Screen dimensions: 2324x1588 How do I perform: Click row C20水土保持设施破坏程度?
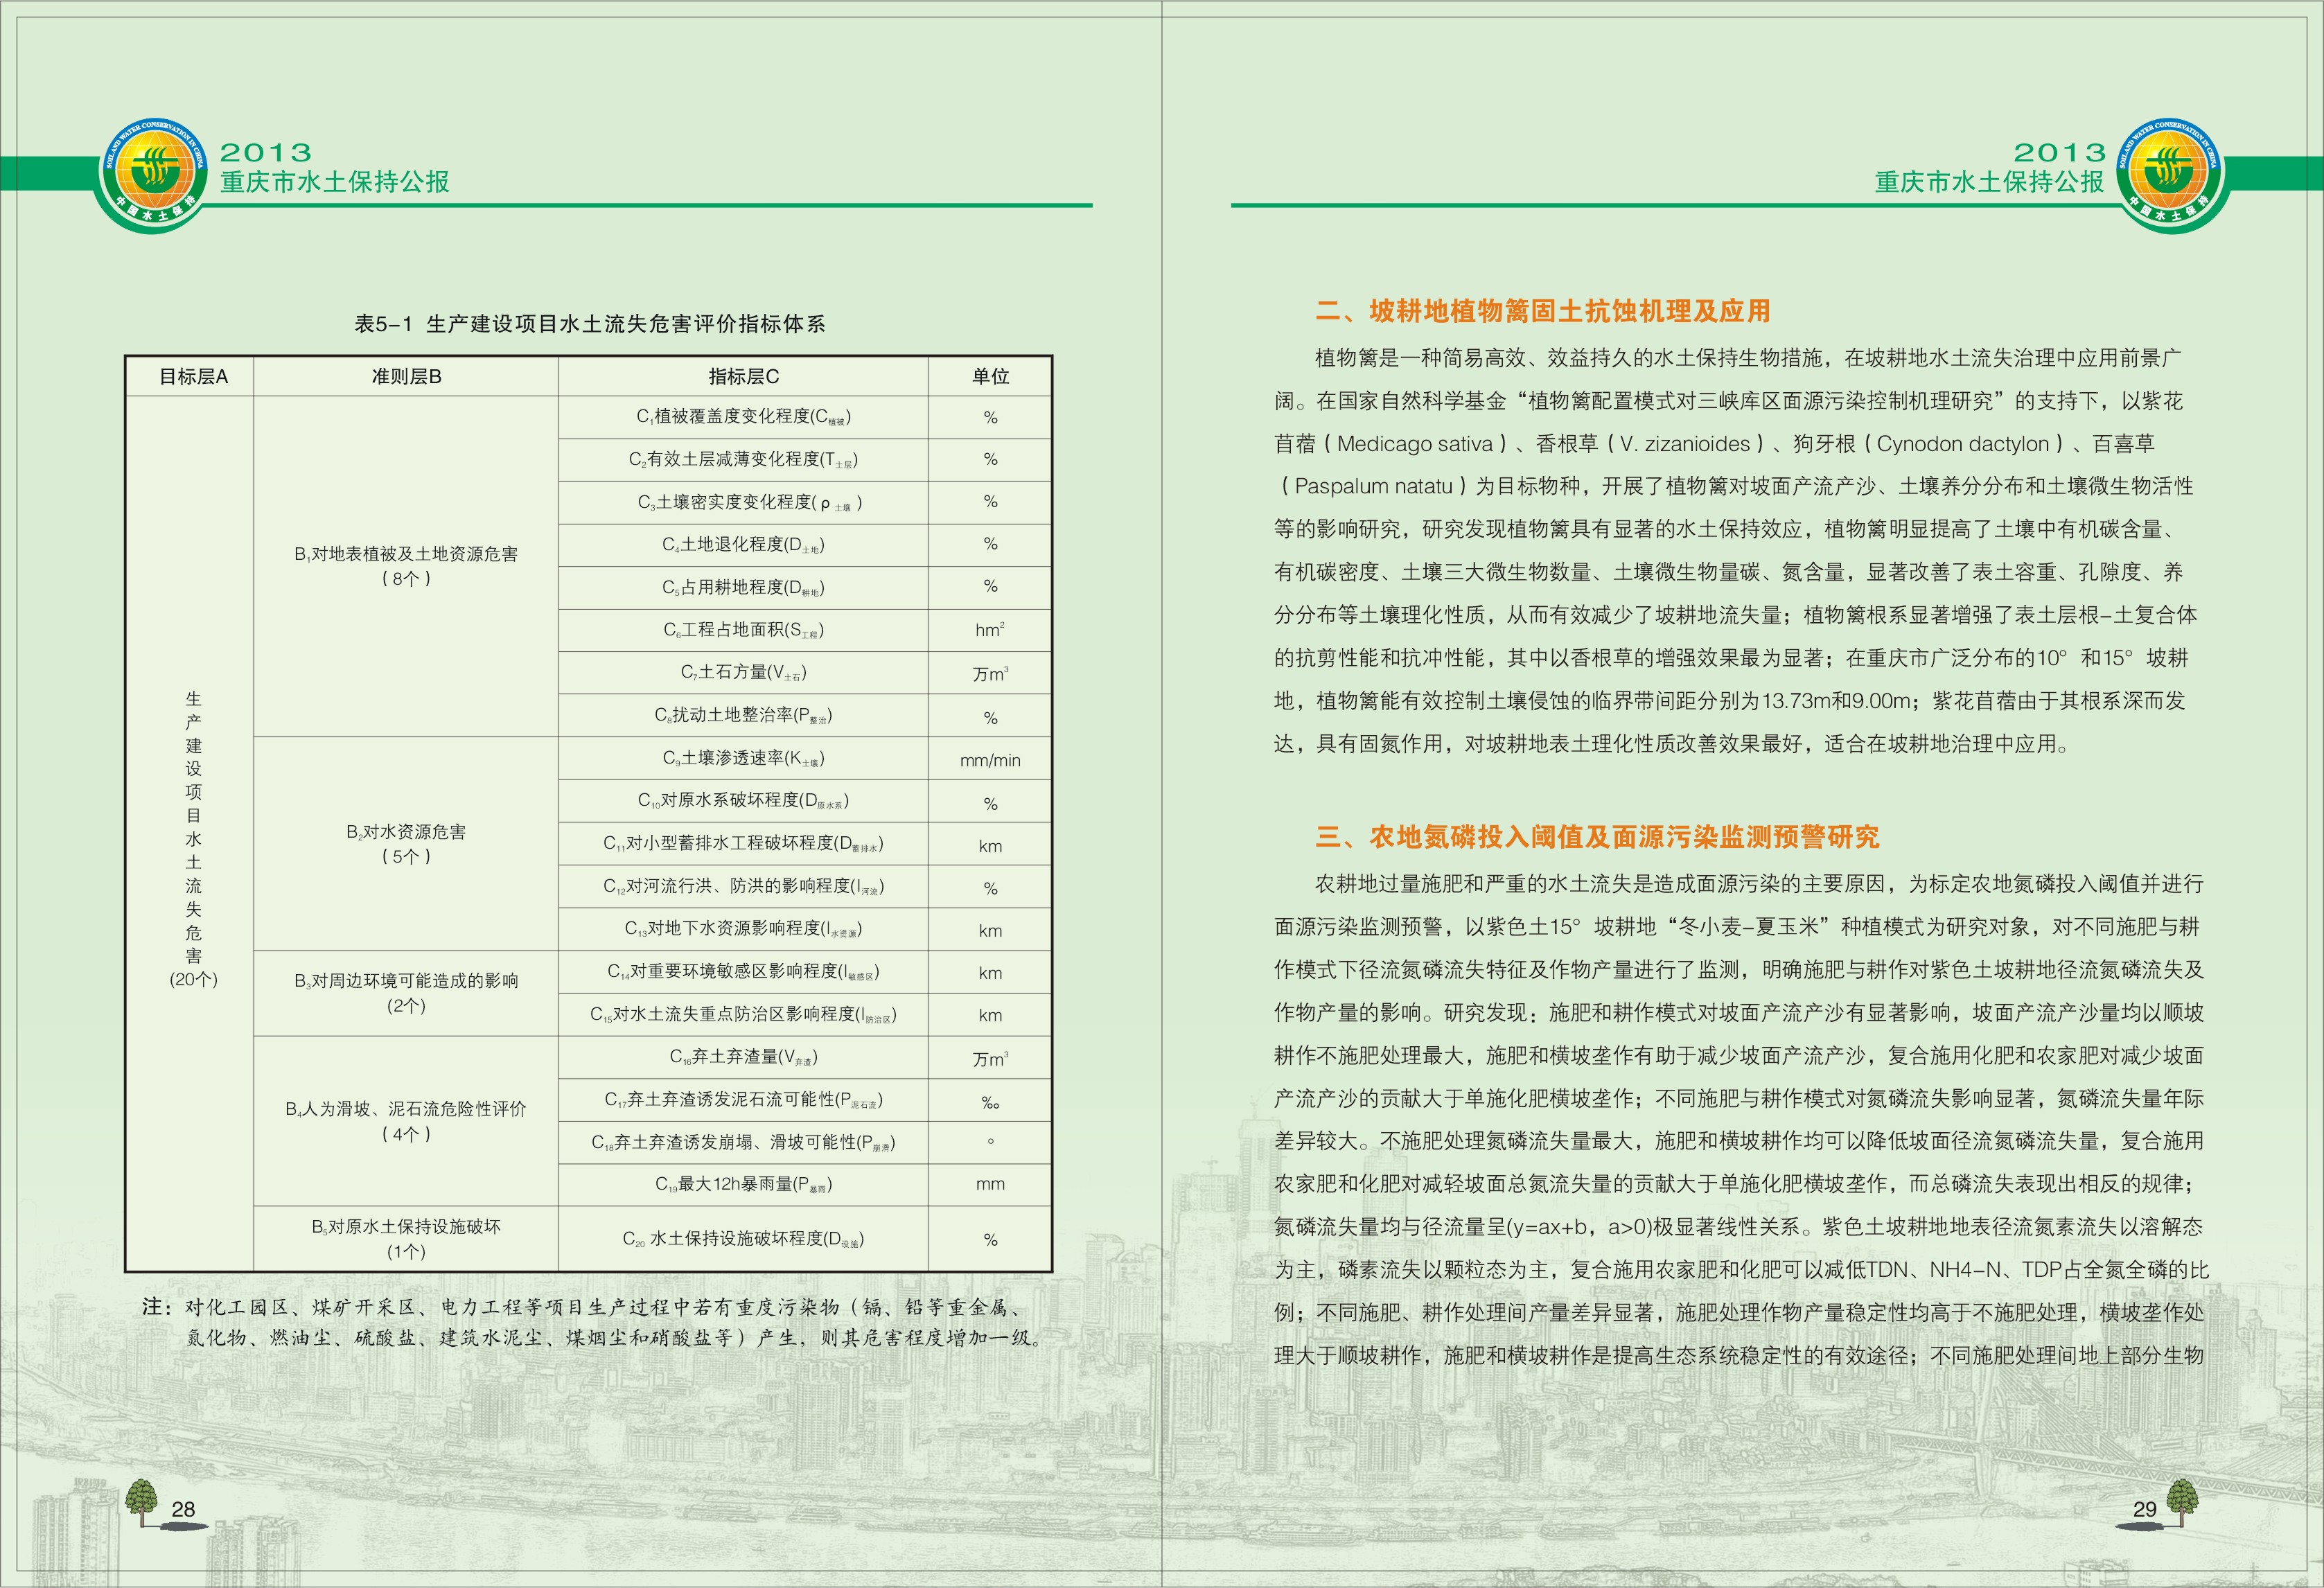click(743, 1238)
